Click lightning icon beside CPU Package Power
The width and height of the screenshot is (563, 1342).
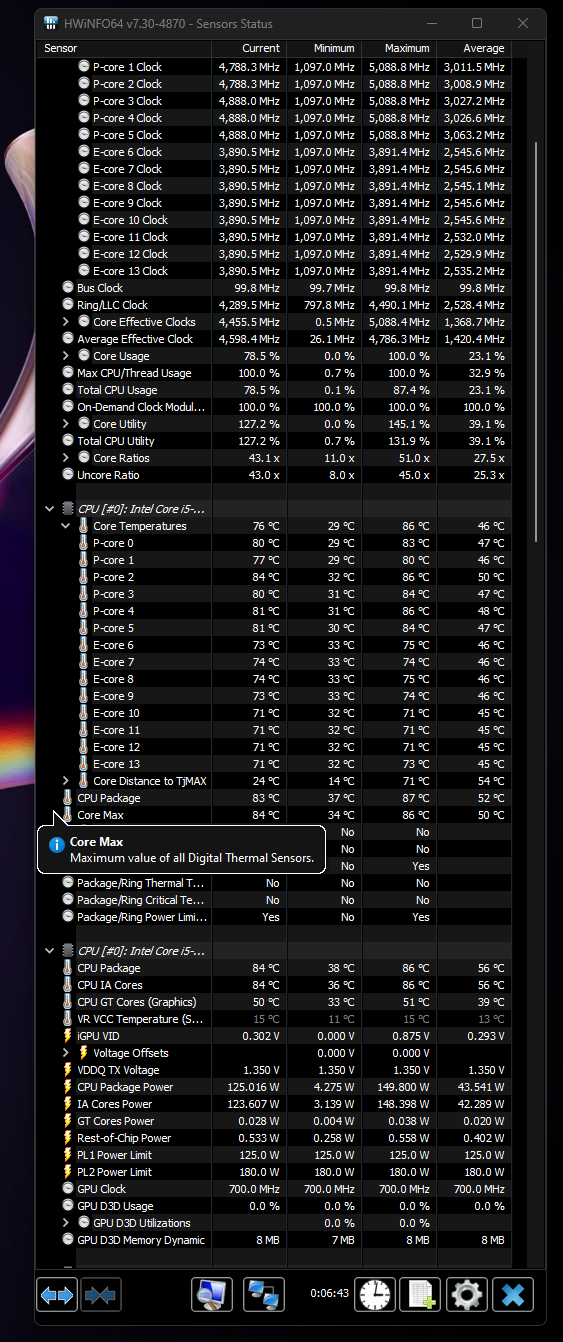point(68,1087)
